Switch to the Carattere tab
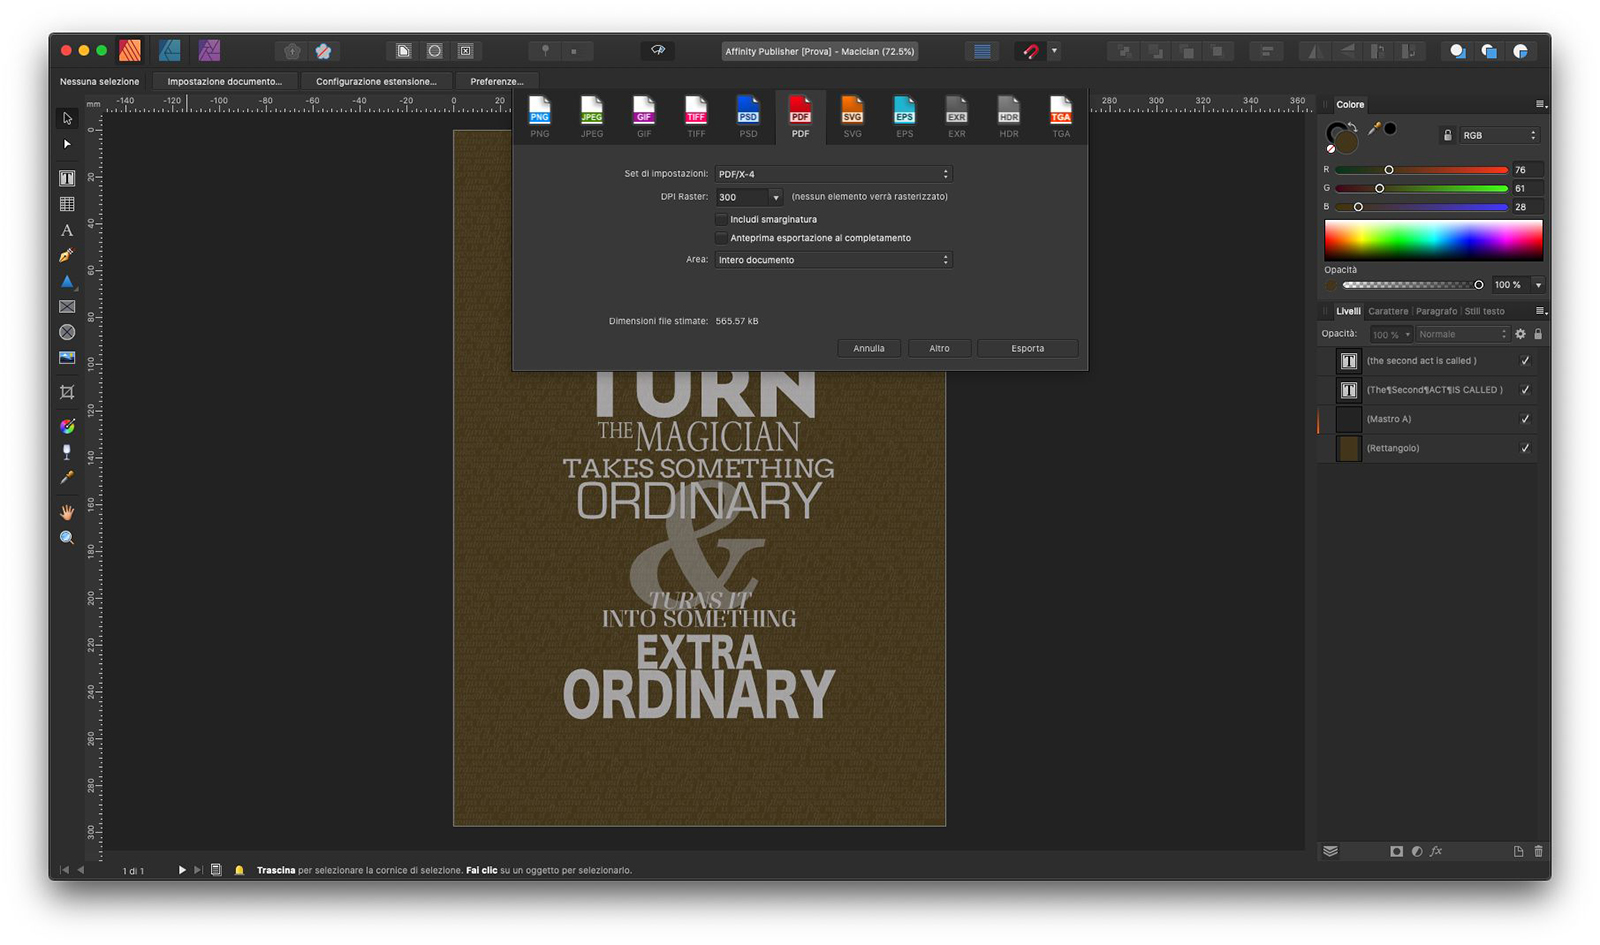This screenshot has width=1600, height=945. (x=1388, y=311)
